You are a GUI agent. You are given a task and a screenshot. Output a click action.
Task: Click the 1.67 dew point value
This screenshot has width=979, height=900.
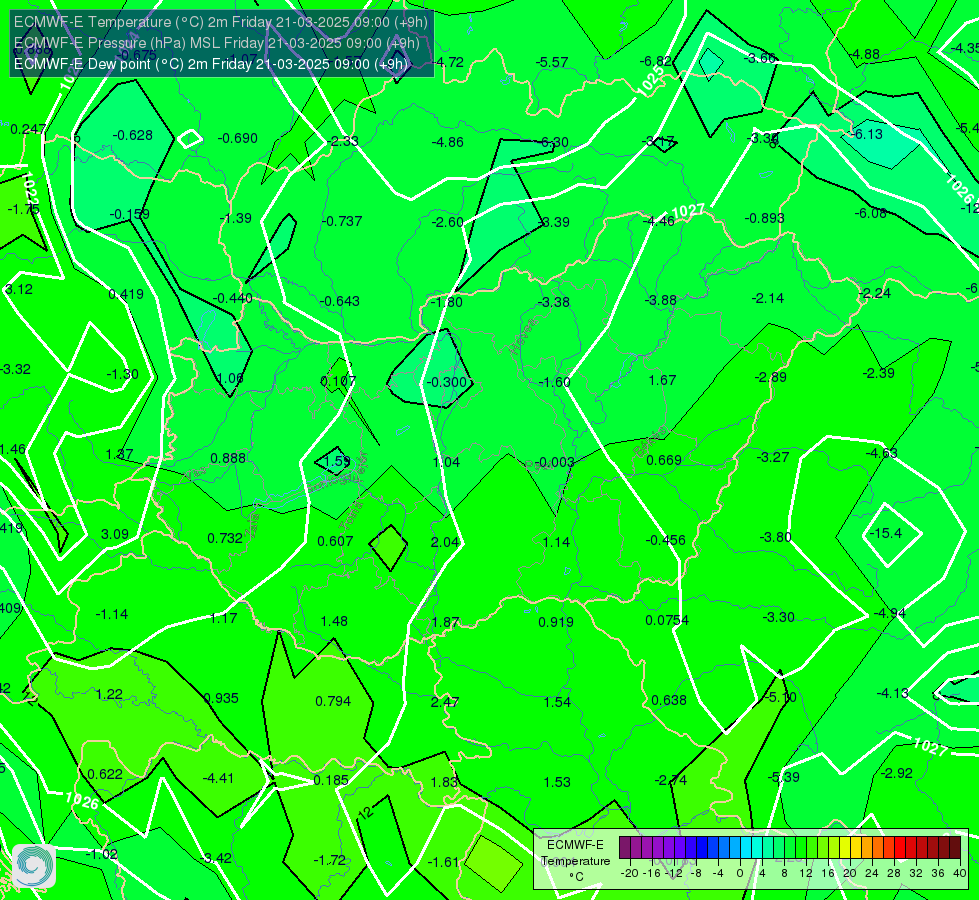(662, 380)
